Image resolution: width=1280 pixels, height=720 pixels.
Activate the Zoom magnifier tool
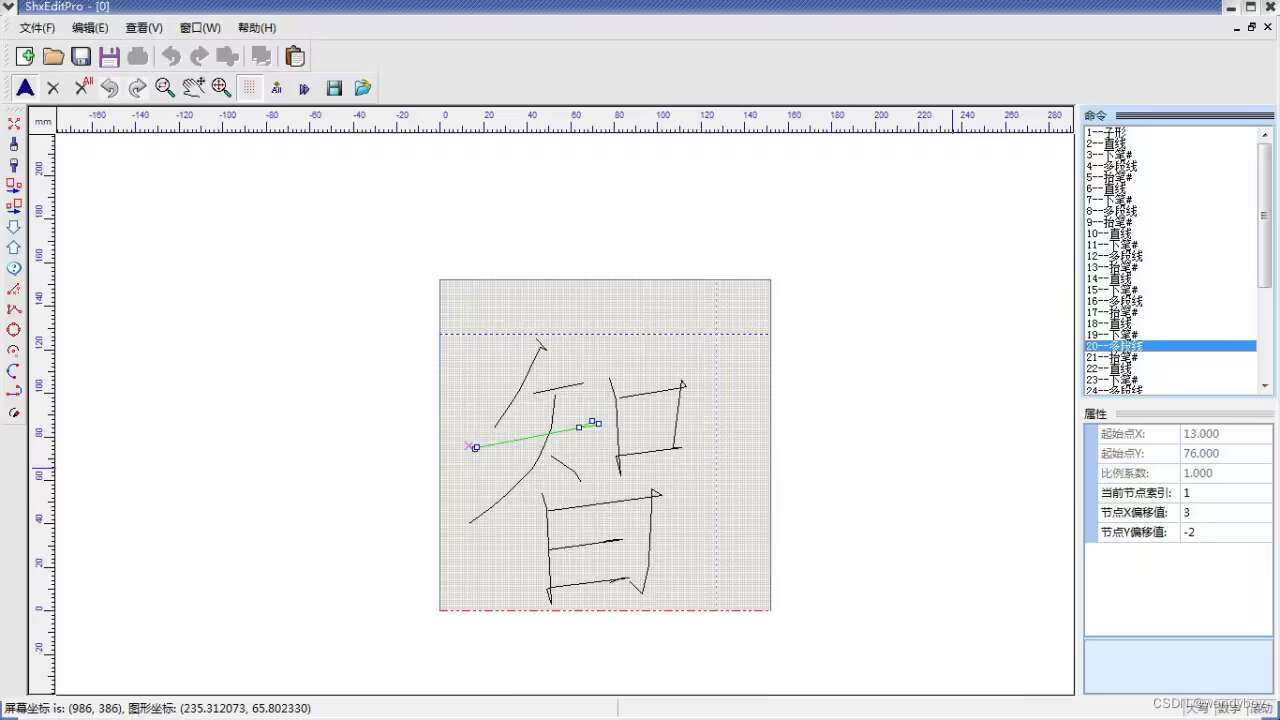[x=165, y=88]
